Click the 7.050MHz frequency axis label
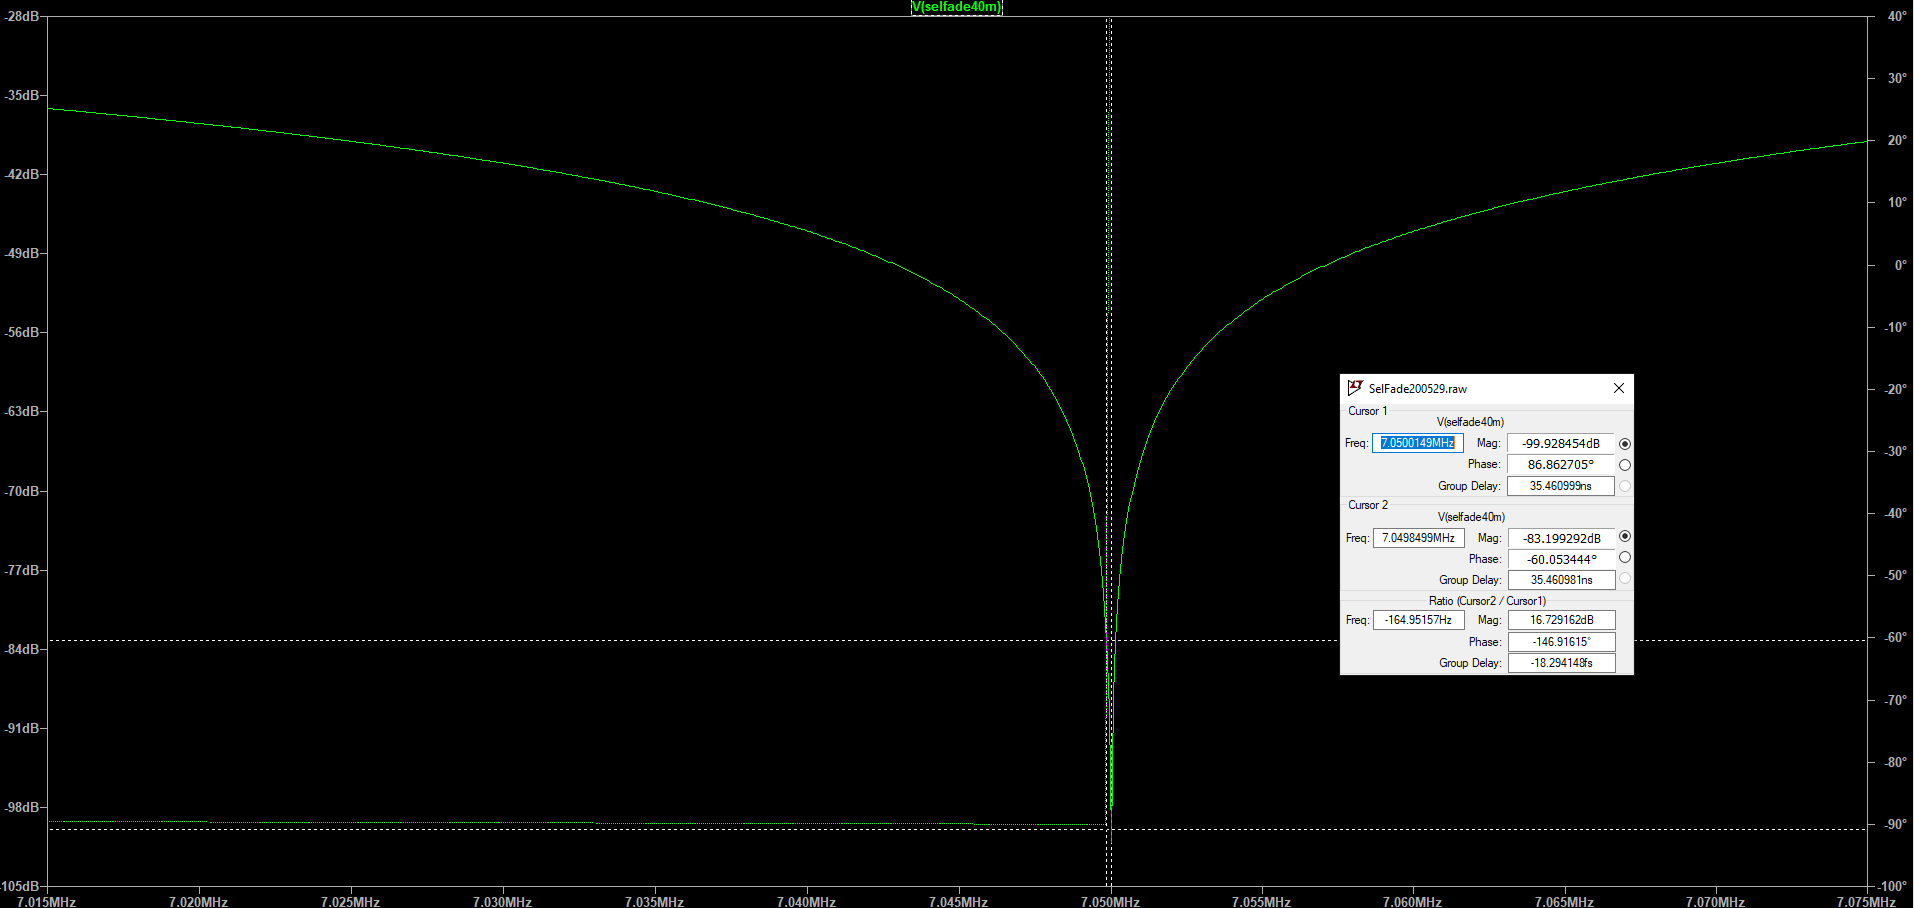The height and width of the screenshot is (908, 1915). click(x=1110, y=901)
